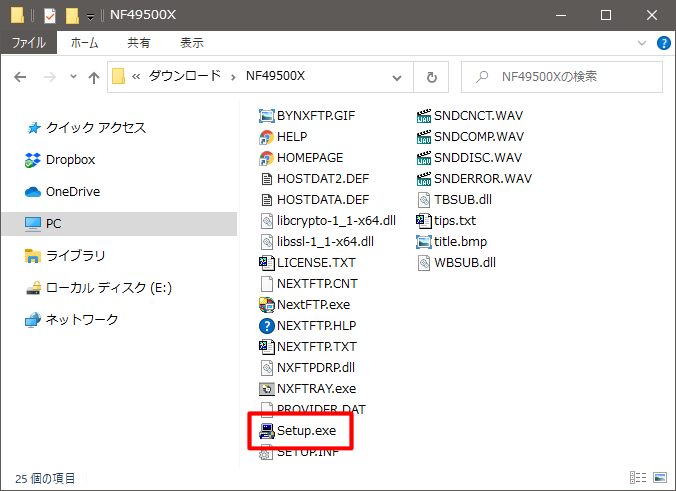This screenshot has height=491, width=676.
Task: Select the NEXTFTP.CNT file icon
Action: click(x=266, y=284)
